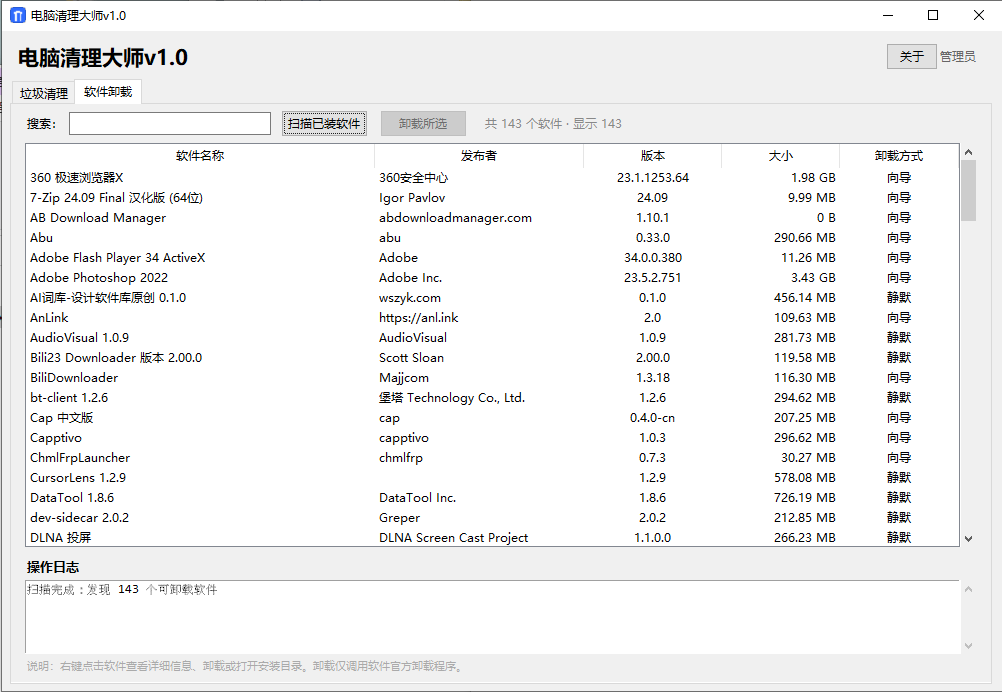The image size is (1002, 692).
Task: Sort by the 发布者 column header
Action: point(479,156)
